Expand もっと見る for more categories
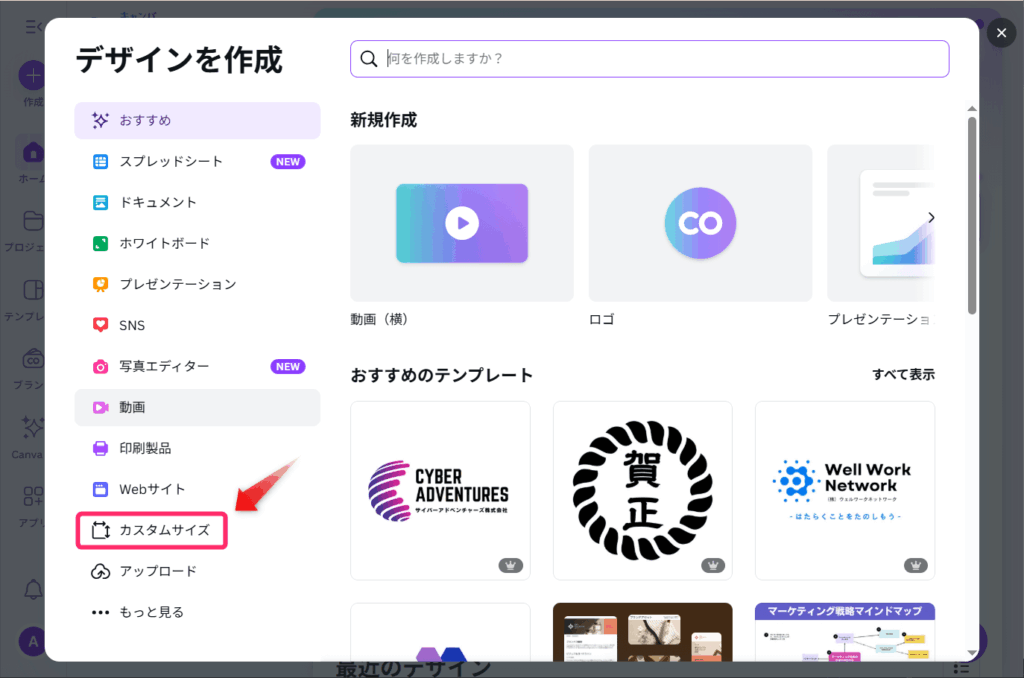1024x678 pixels. coord(197,612)
